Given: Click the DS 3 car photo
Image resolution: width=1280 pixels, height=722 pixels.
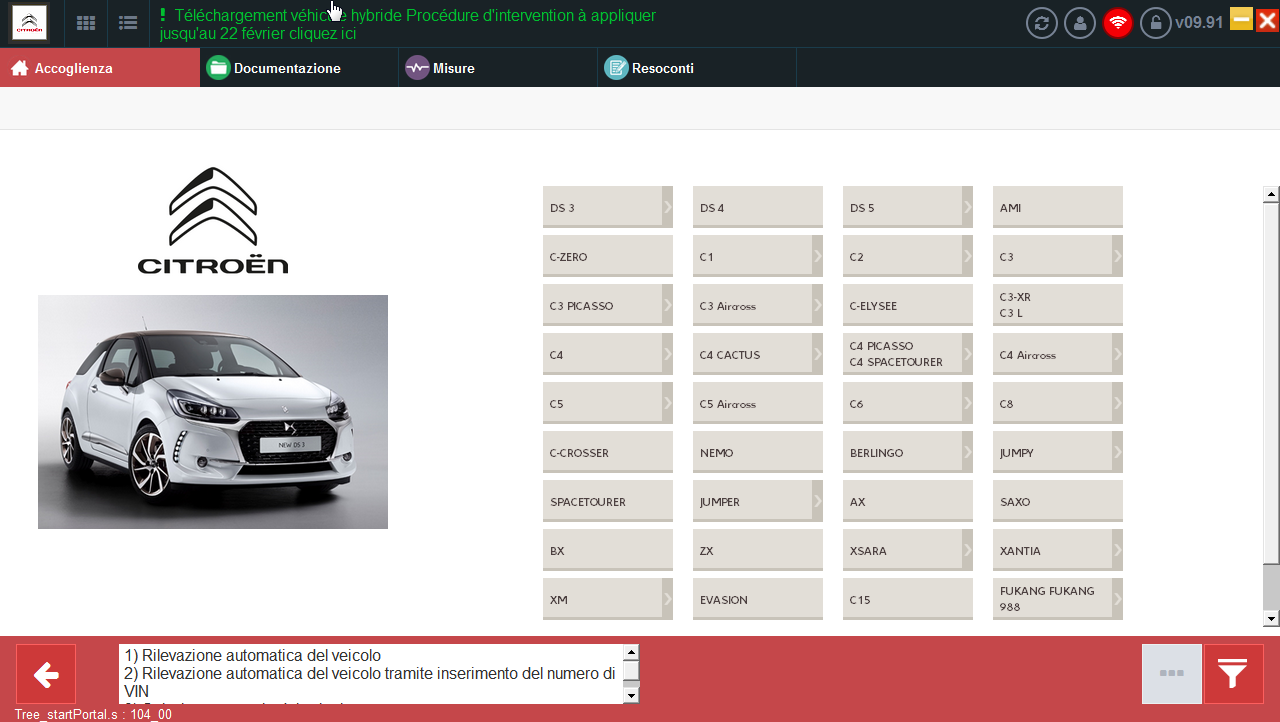Looking at the screenshot, I should click(213, 412).
